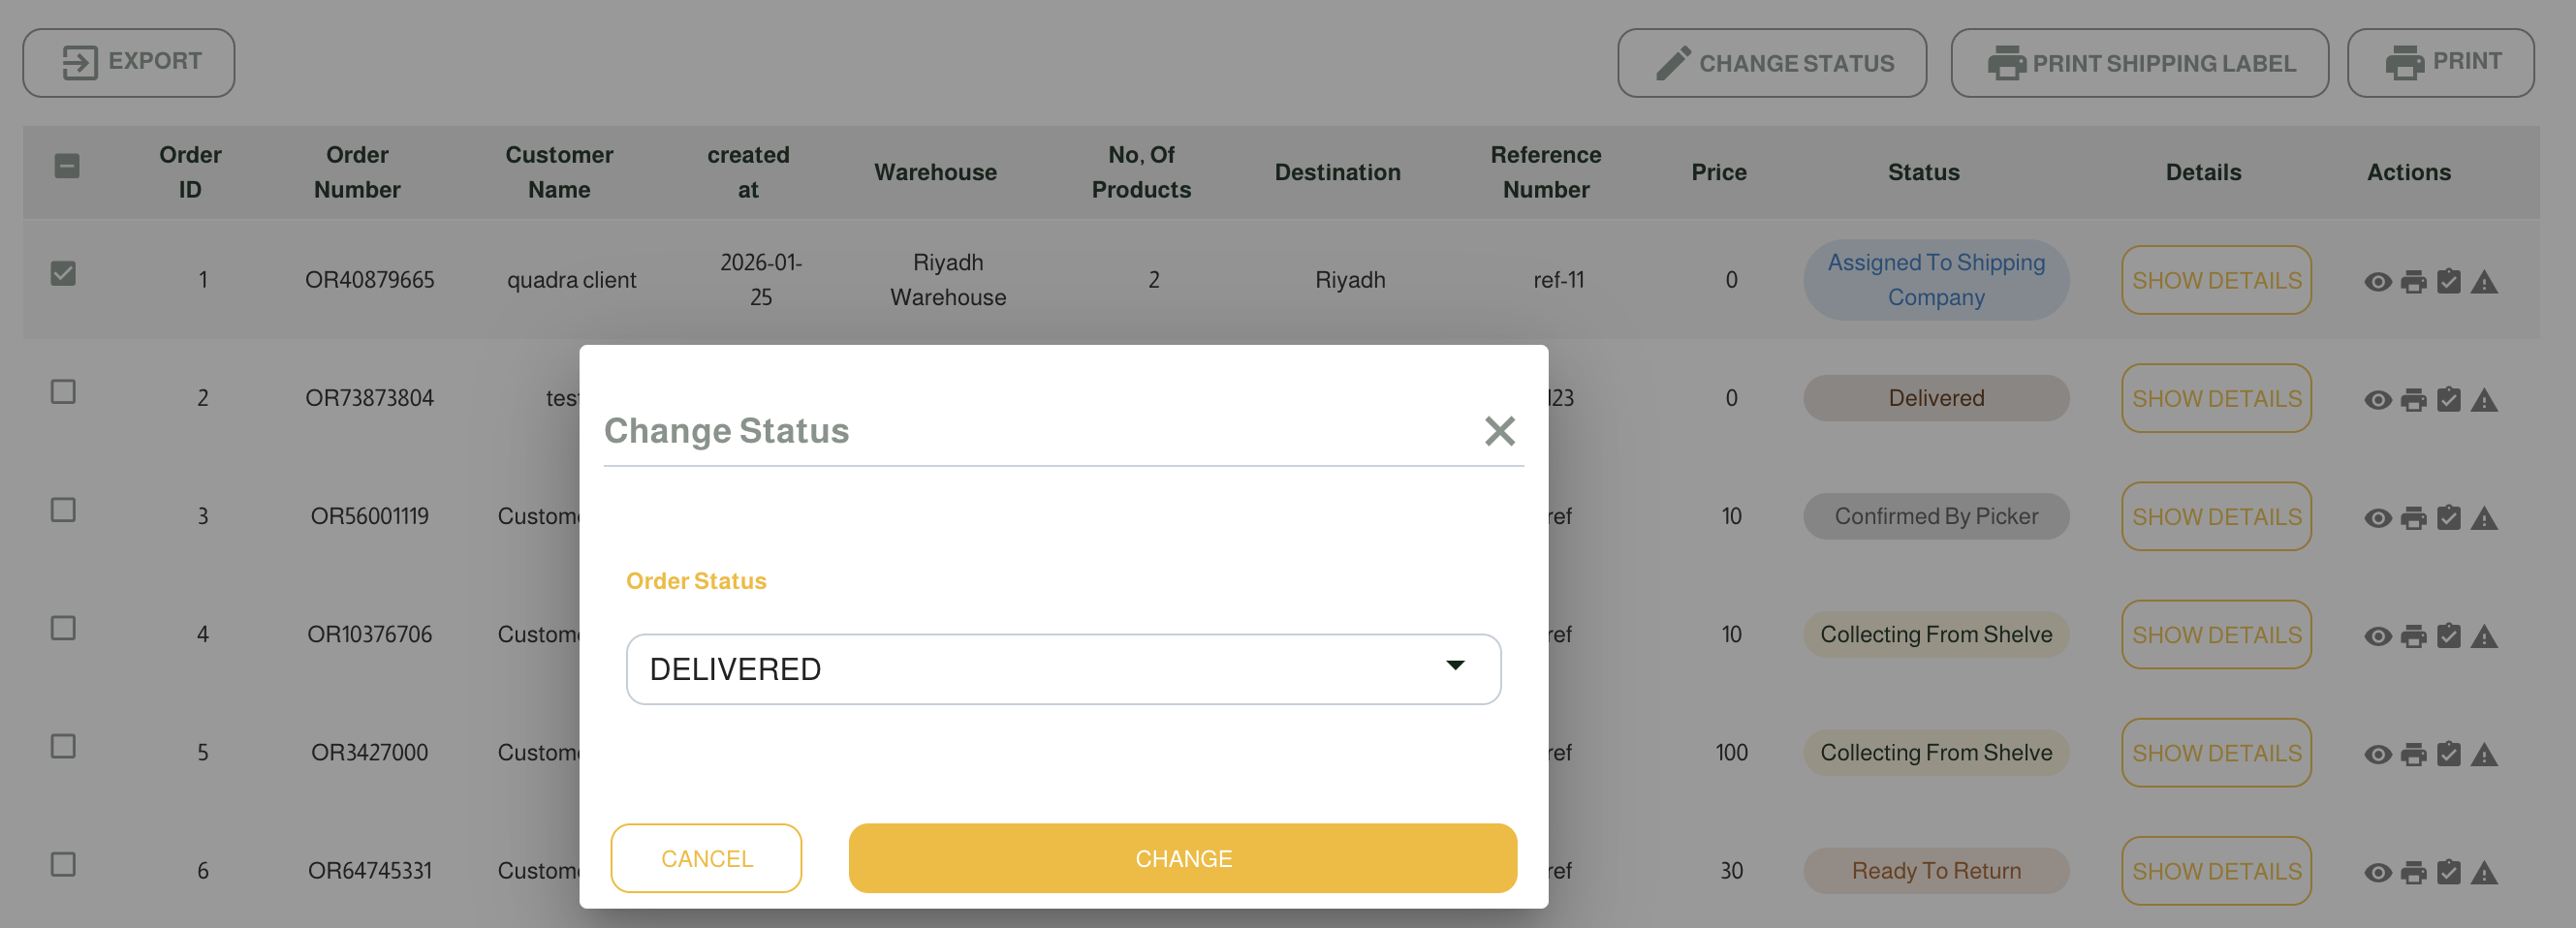Click the printer icon in order OR73873804 row
The image size is (2576, 928).
click(x=2414, y=400)
